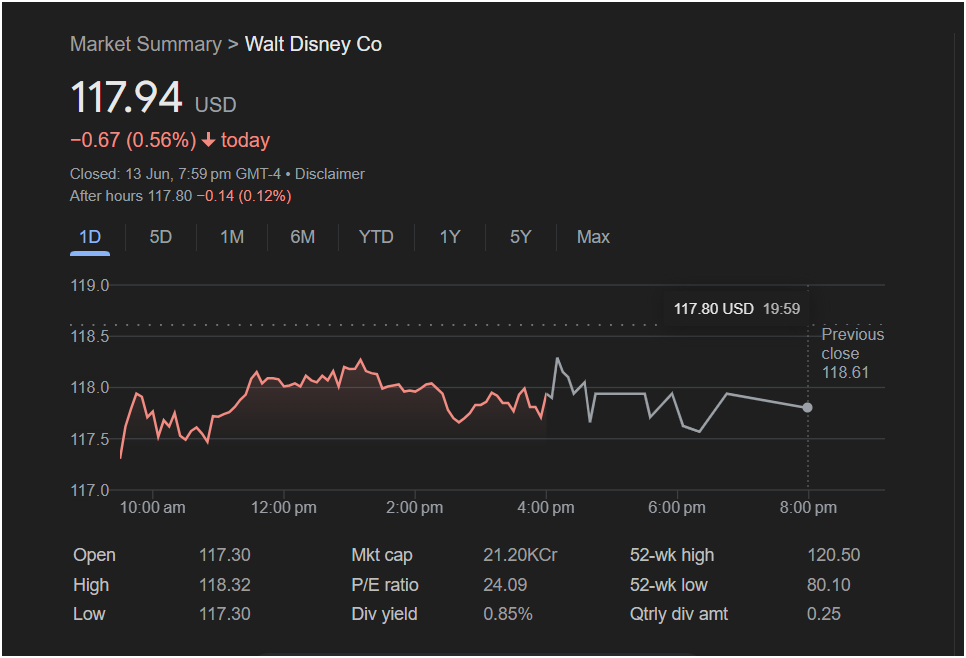This screenshot has width=966, height=658.
Task: Click the −0.67 (0.56%) change text
Action: pyautogui.click(x=133, y=140)
